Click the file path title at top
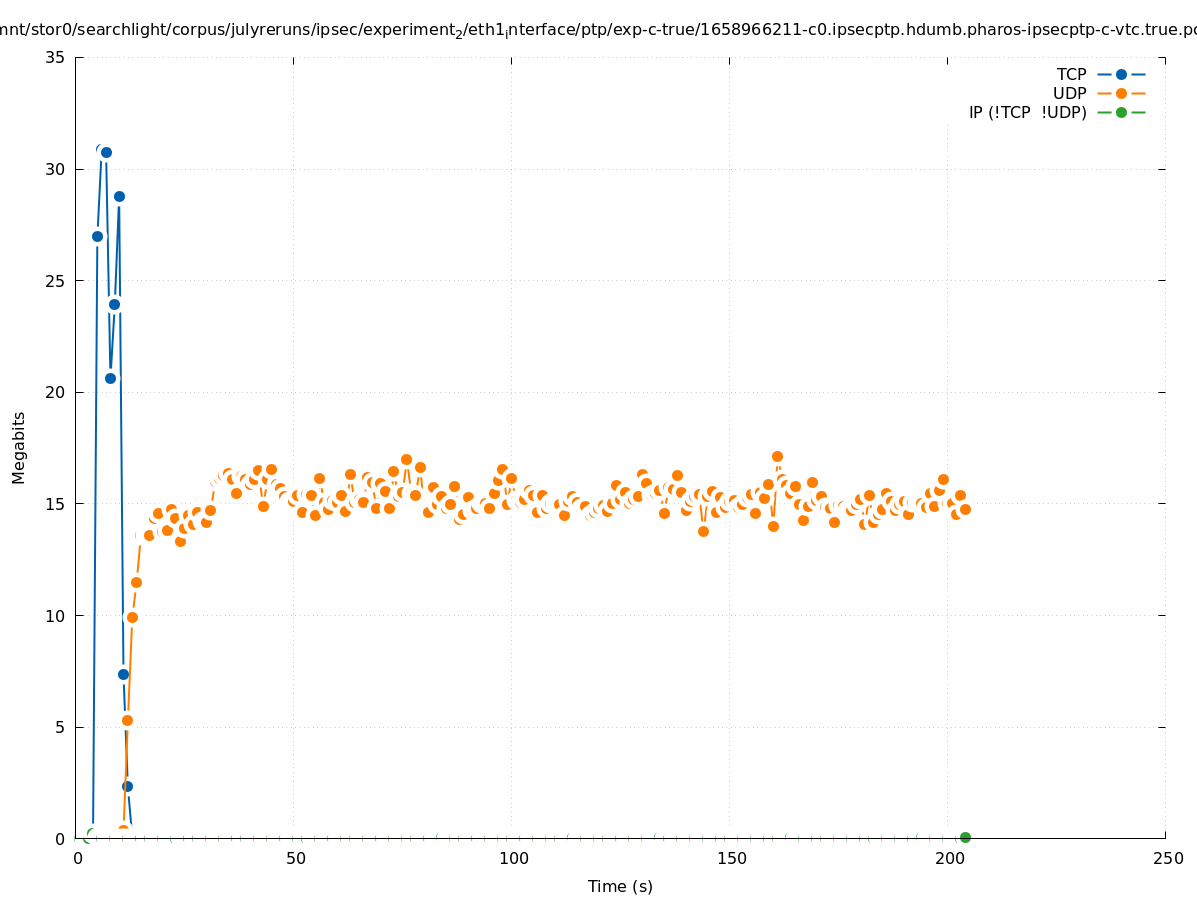The width and height of the screenshot is (1197, 900). (x=598, y=30)
